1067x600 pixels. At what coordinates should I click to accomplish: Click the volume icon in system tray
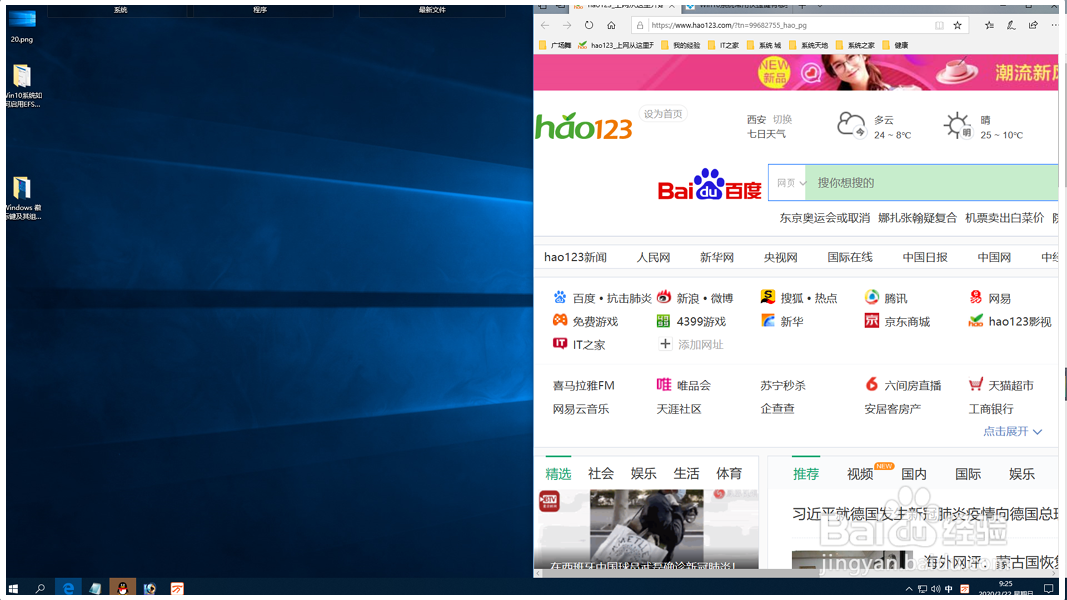(935, 589)
